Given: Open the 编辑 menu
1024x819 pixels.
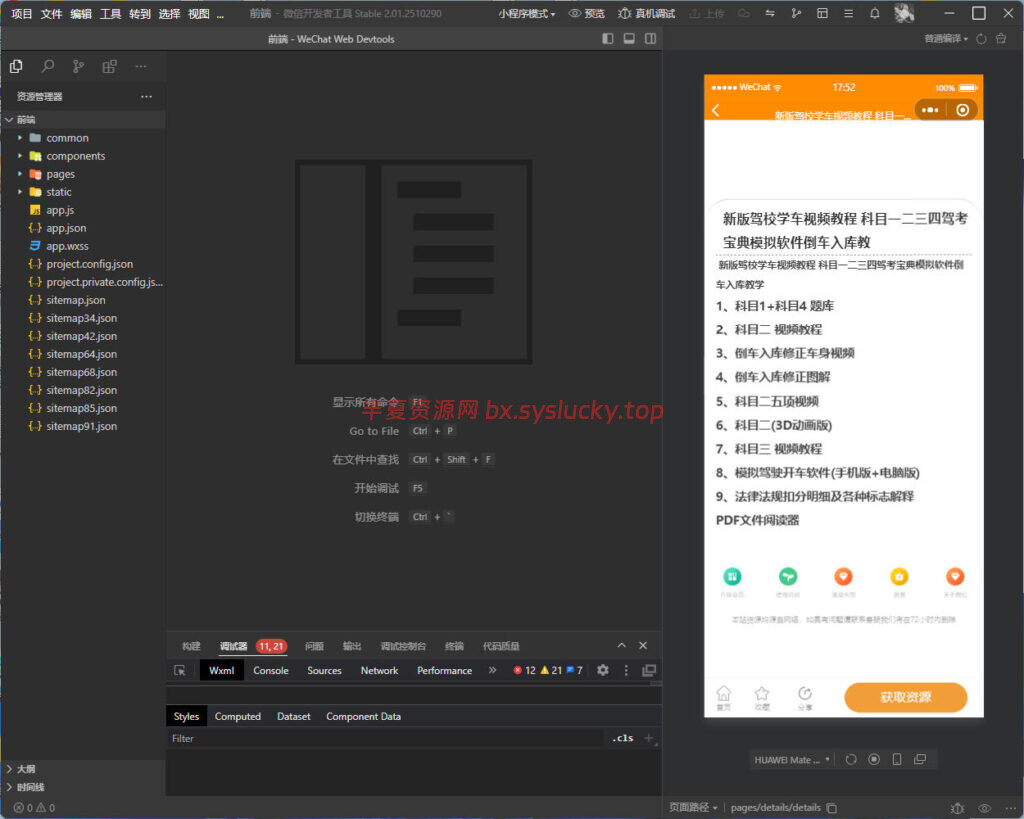Looking at the screenshot, I should [x=81, y=14].
